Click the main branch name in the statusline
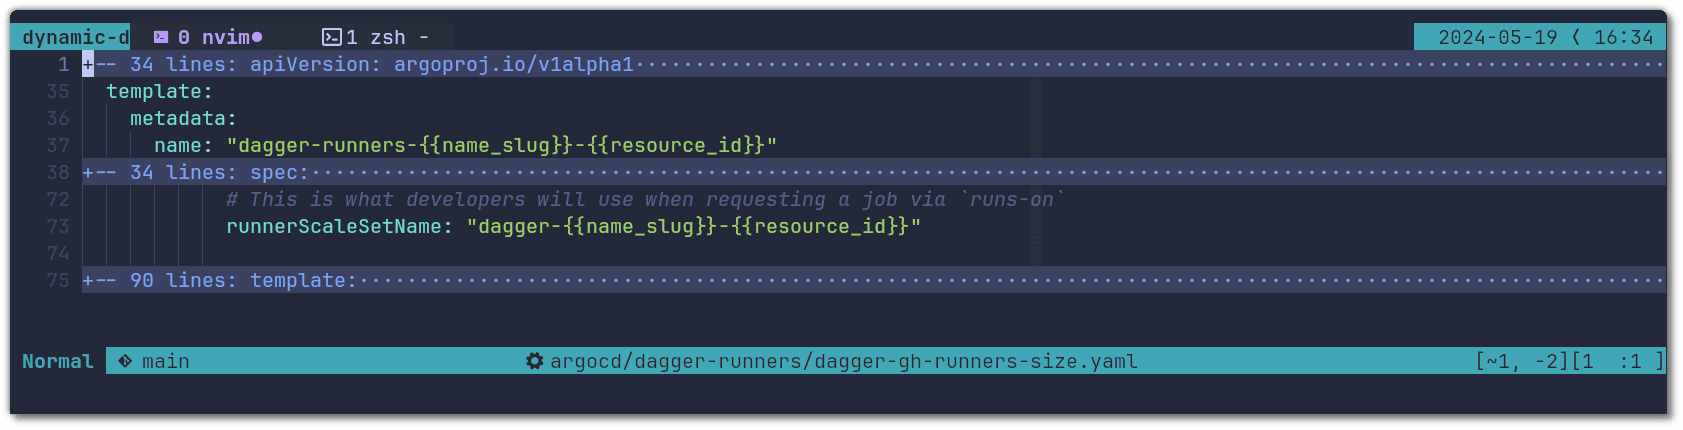The height and width of the screenshot is (430, 1683). click(x=165, y=361)
